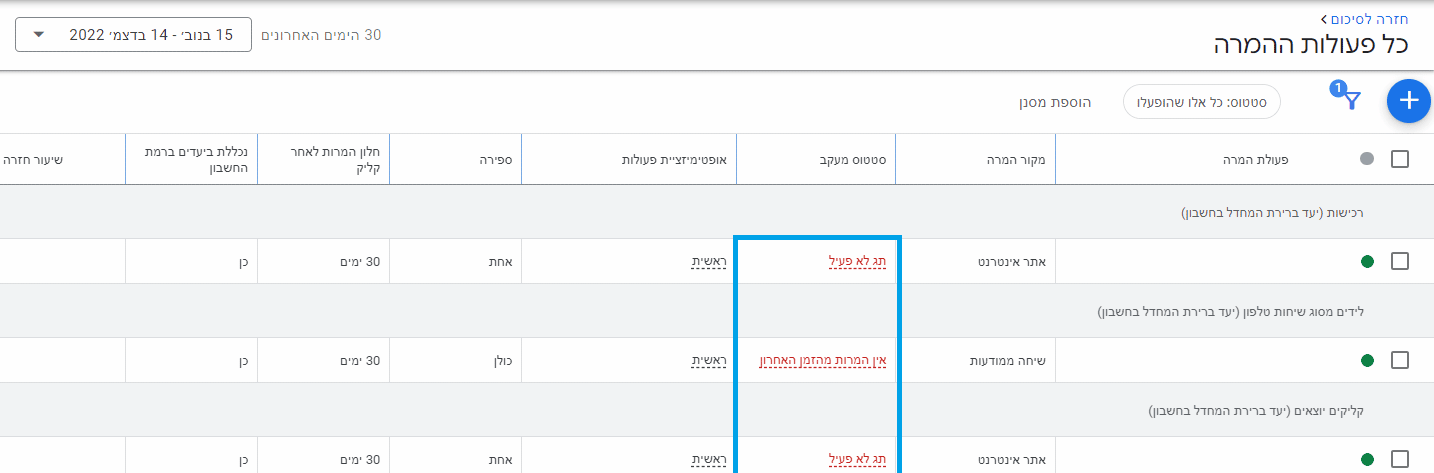Viewport: 1434px width, 473px height.
Task: Click ראשית in the רכישות row
Action: 710,262
